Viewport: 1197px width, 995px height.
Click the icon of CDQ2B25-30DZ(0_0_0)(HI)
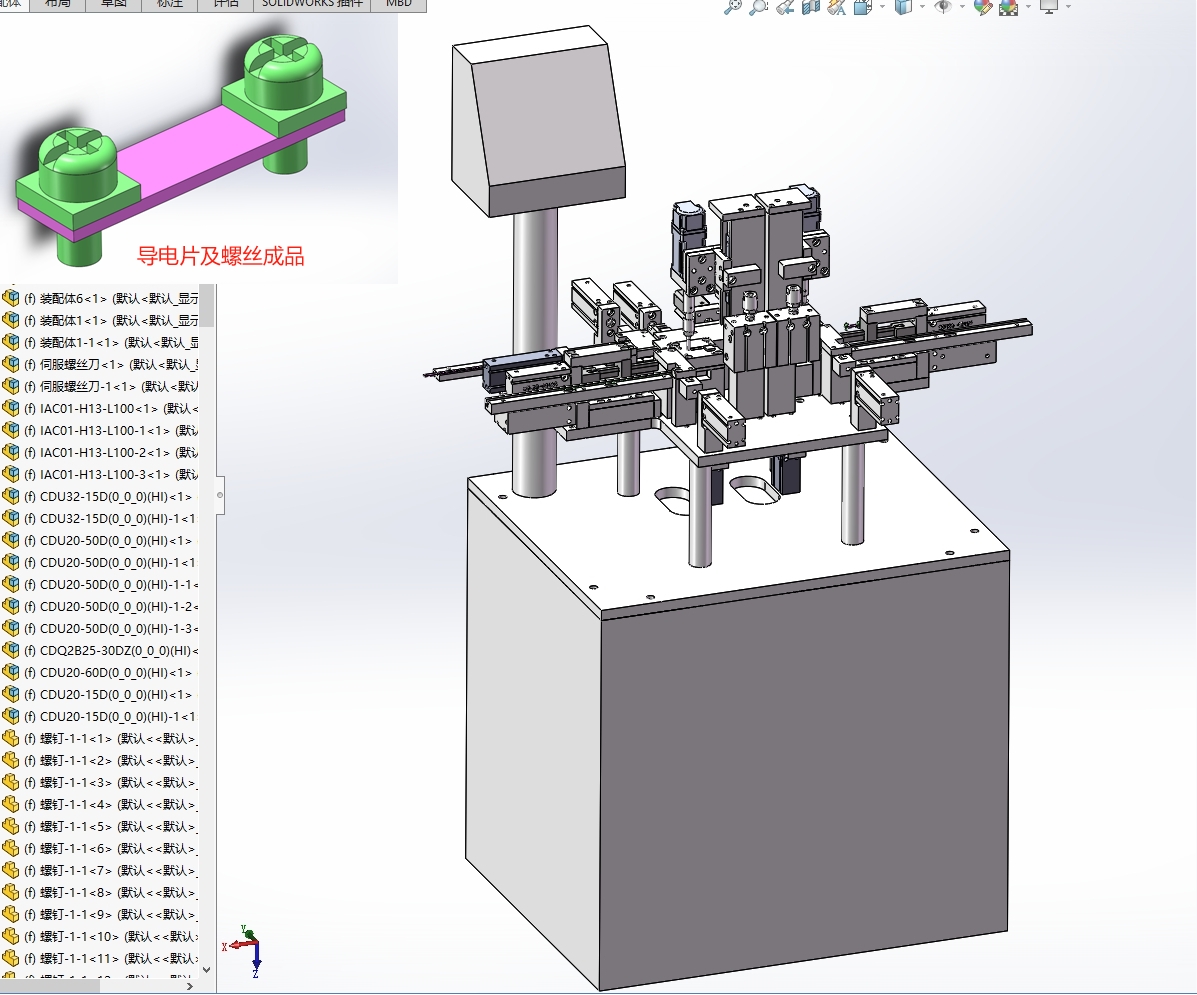pyautogui.click(x=11, y=651)
